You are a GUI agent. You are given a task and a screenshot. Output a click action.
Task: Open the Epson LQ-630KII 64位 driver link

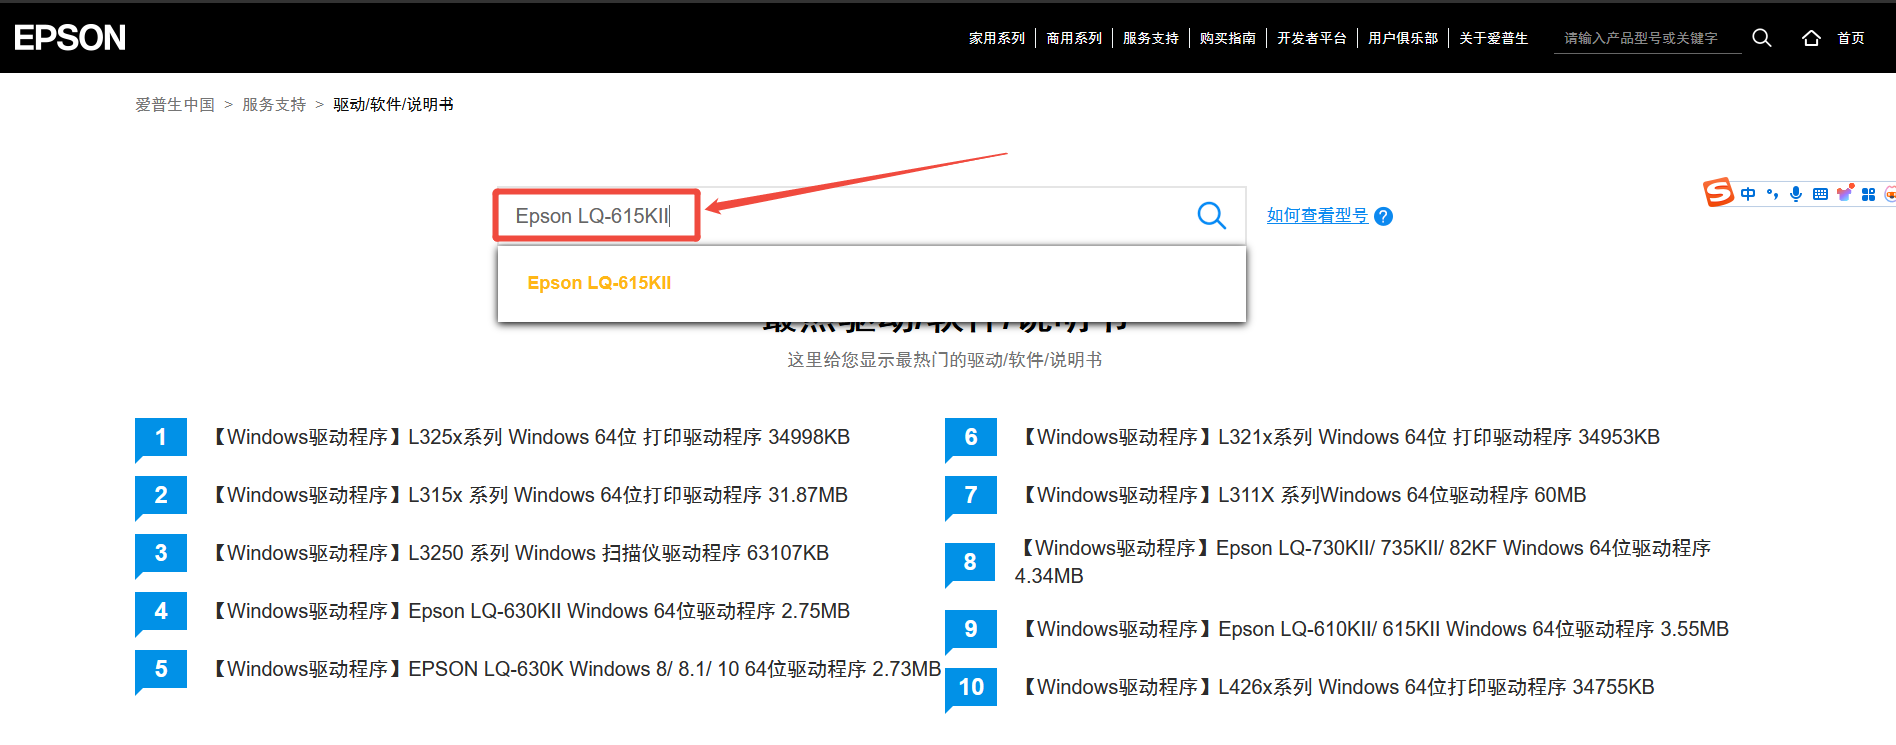click(x=529, y=611)
